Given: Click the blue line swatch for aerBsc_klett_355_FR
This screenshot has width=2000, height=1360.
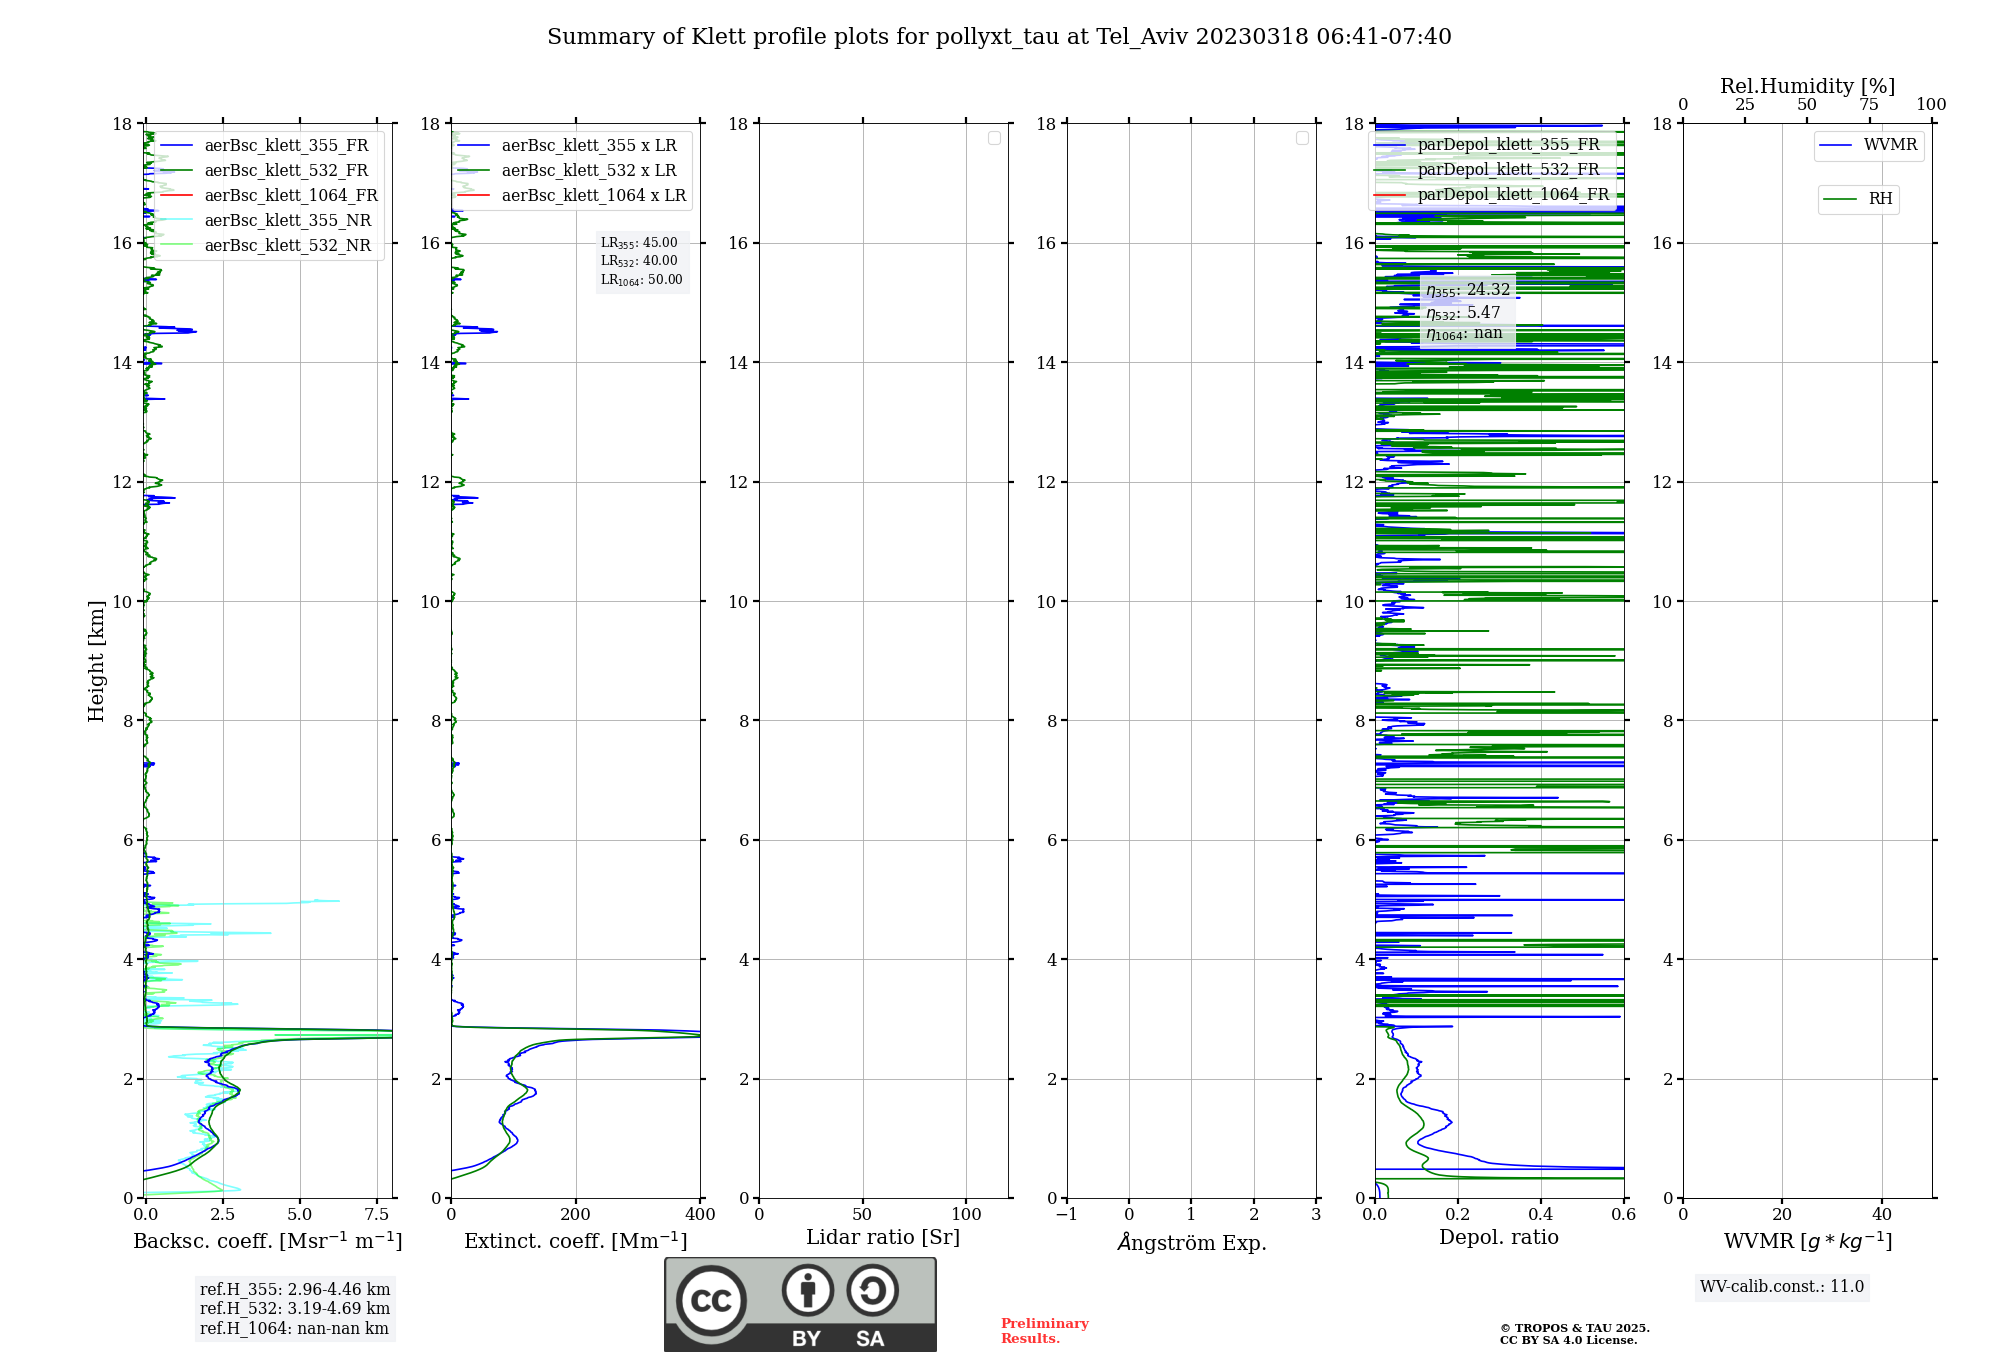Looking at the screenshot, I should (176, 146).
